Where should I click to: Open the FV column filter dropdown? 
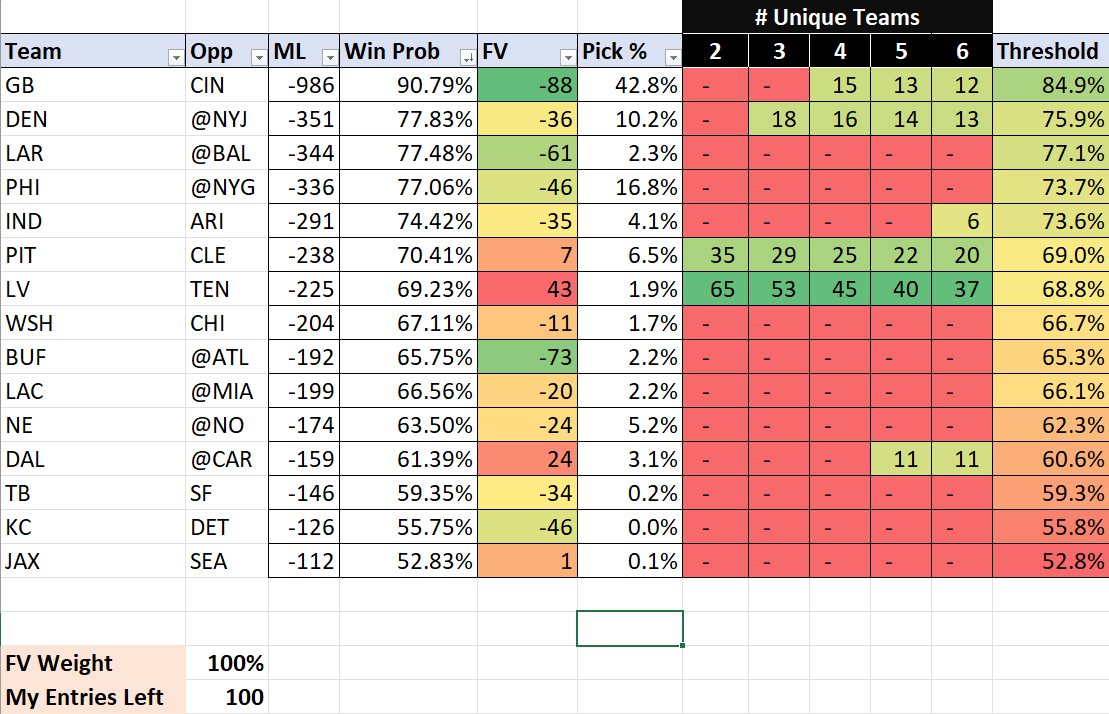coord(566,55)
